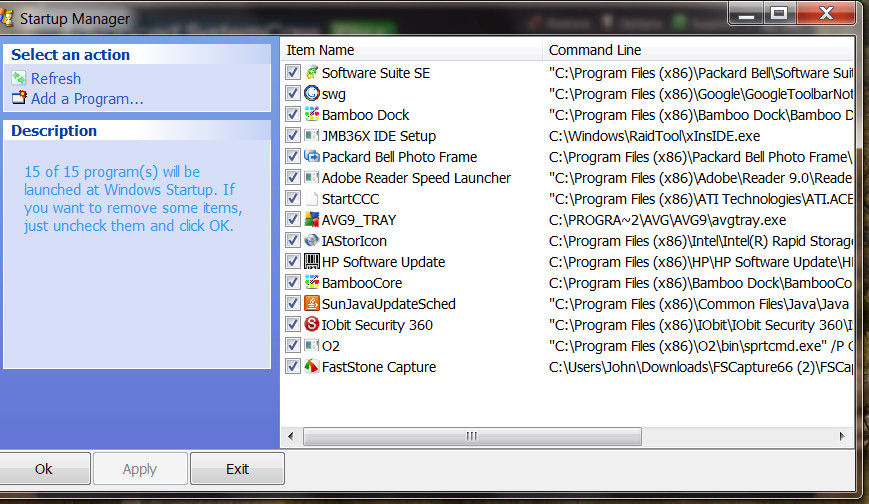869x504 pixels.
Task: Toggle the AVG9_TRAY checkbox
Action: 293,220
